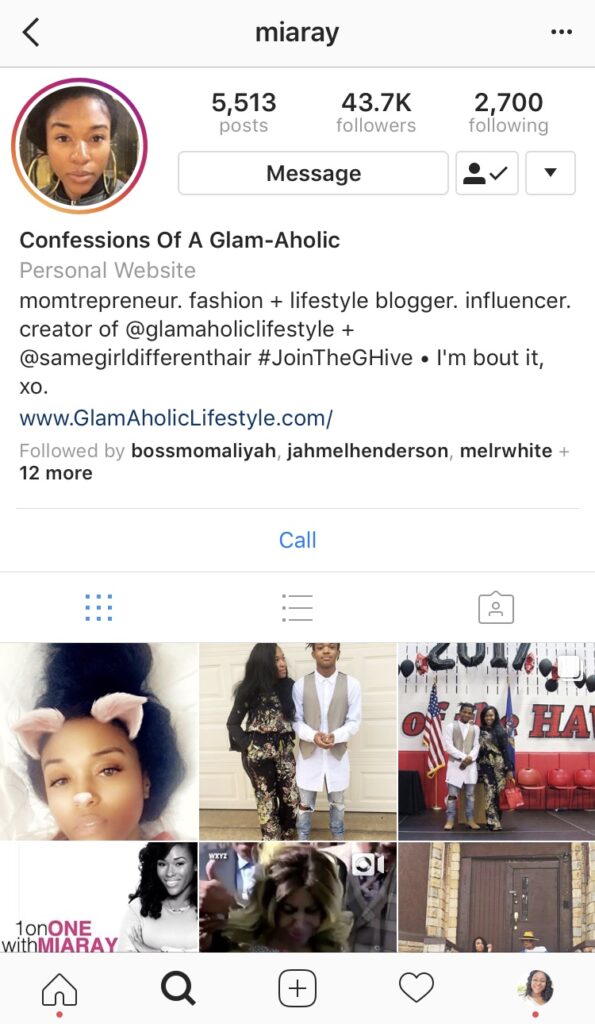Open the @glamaholiclifestyle mention in bio

point(229,328)
